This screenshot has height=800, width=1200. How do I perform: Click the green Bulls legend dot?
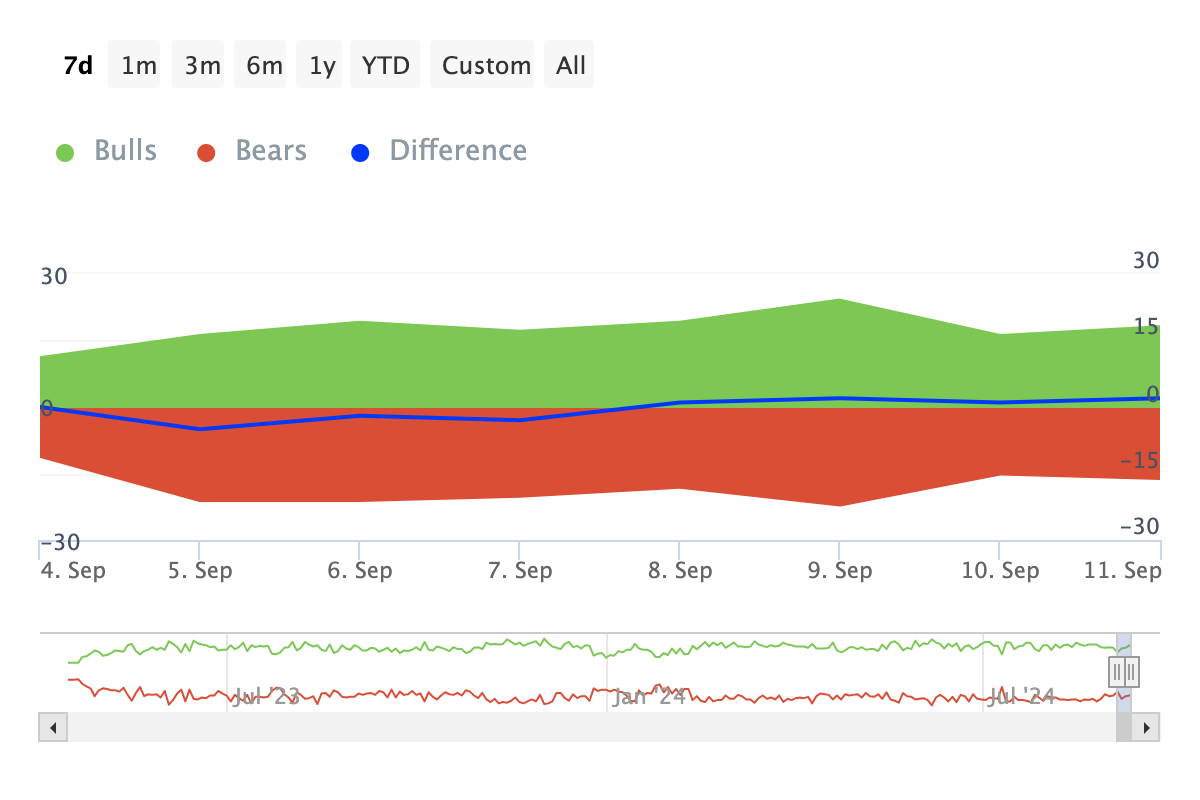pyautogui.click(x=64, y=150)
